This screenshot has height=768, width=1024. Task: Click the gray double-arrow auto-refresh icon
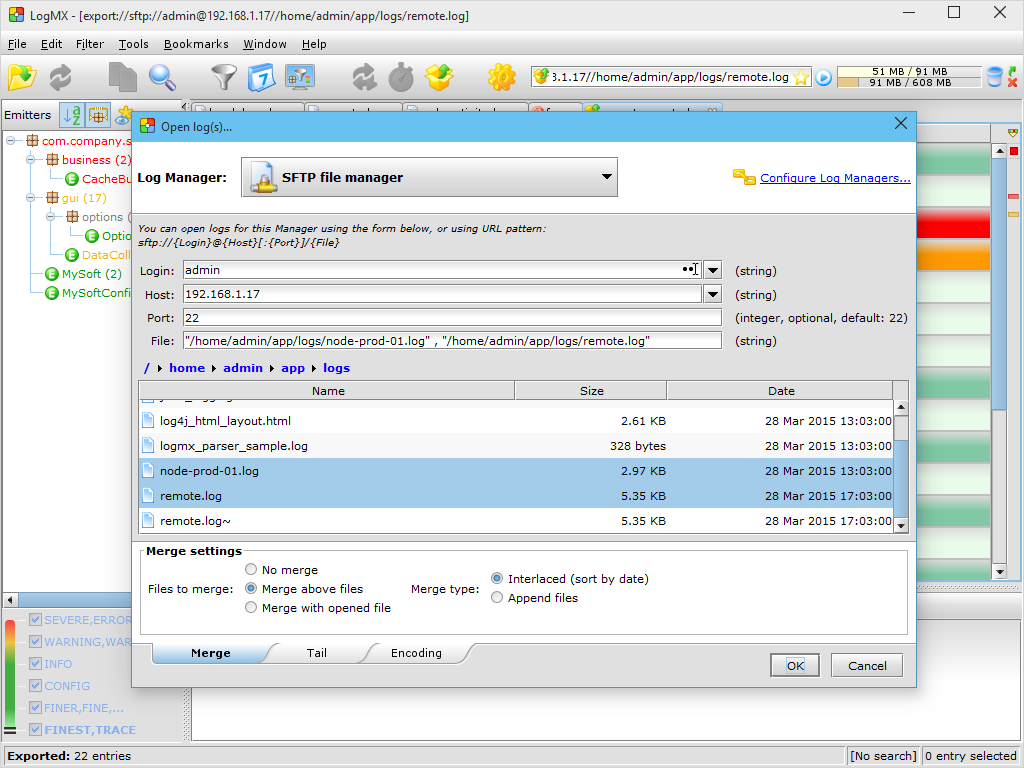364,77
